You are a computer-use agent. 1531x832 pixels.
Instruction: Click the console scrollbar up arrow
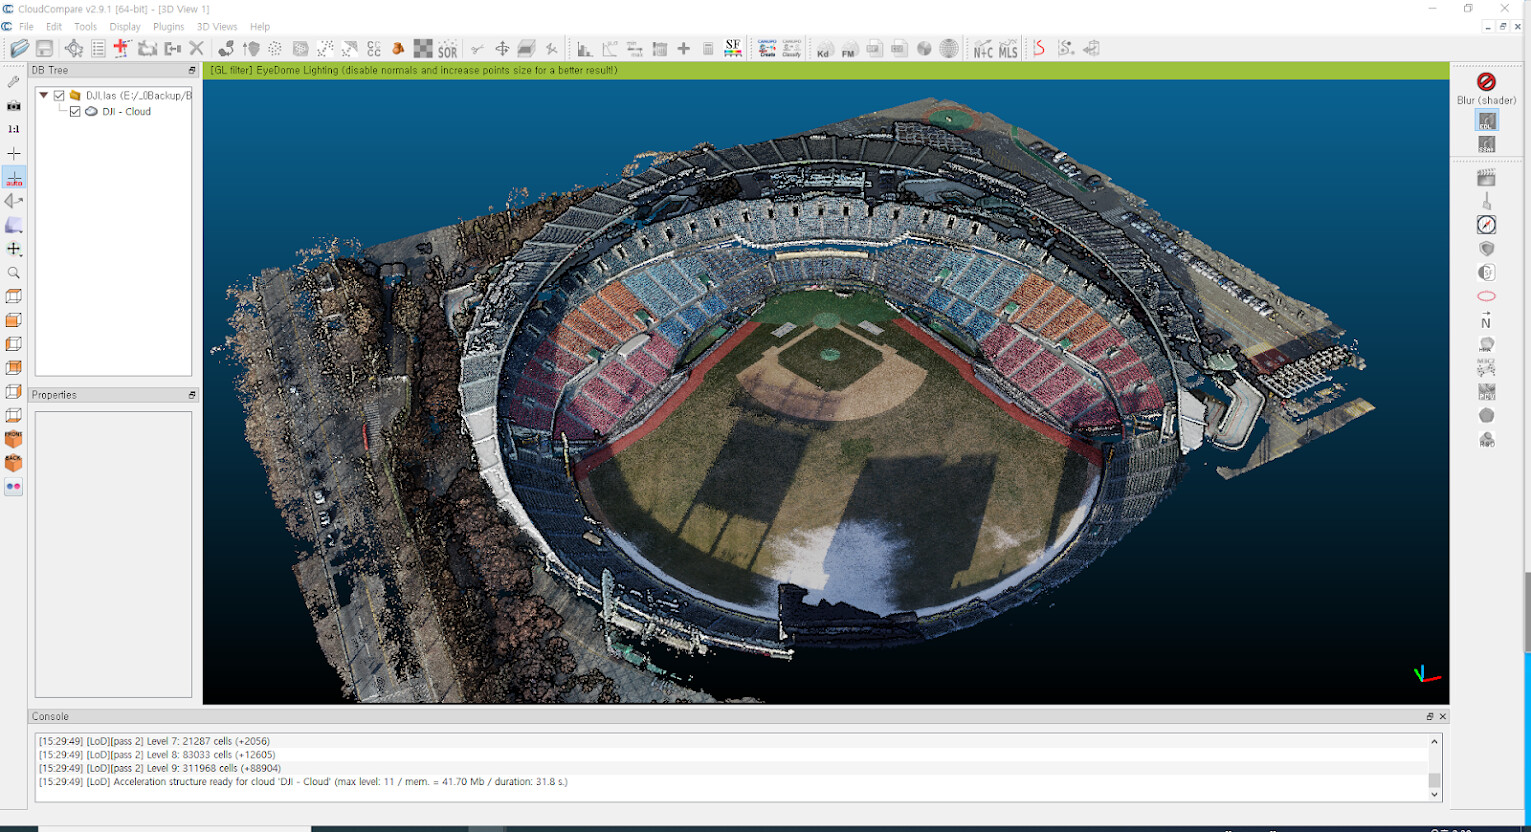coord(1434,741)
